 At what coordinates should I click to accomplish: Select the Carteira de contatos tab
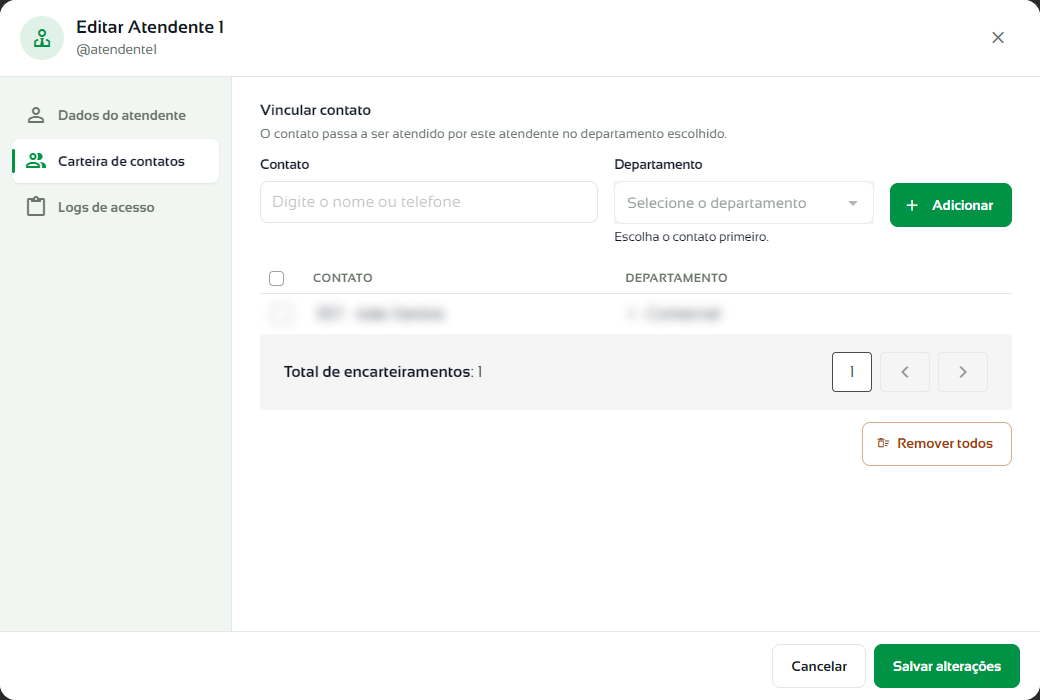[115, 161]
